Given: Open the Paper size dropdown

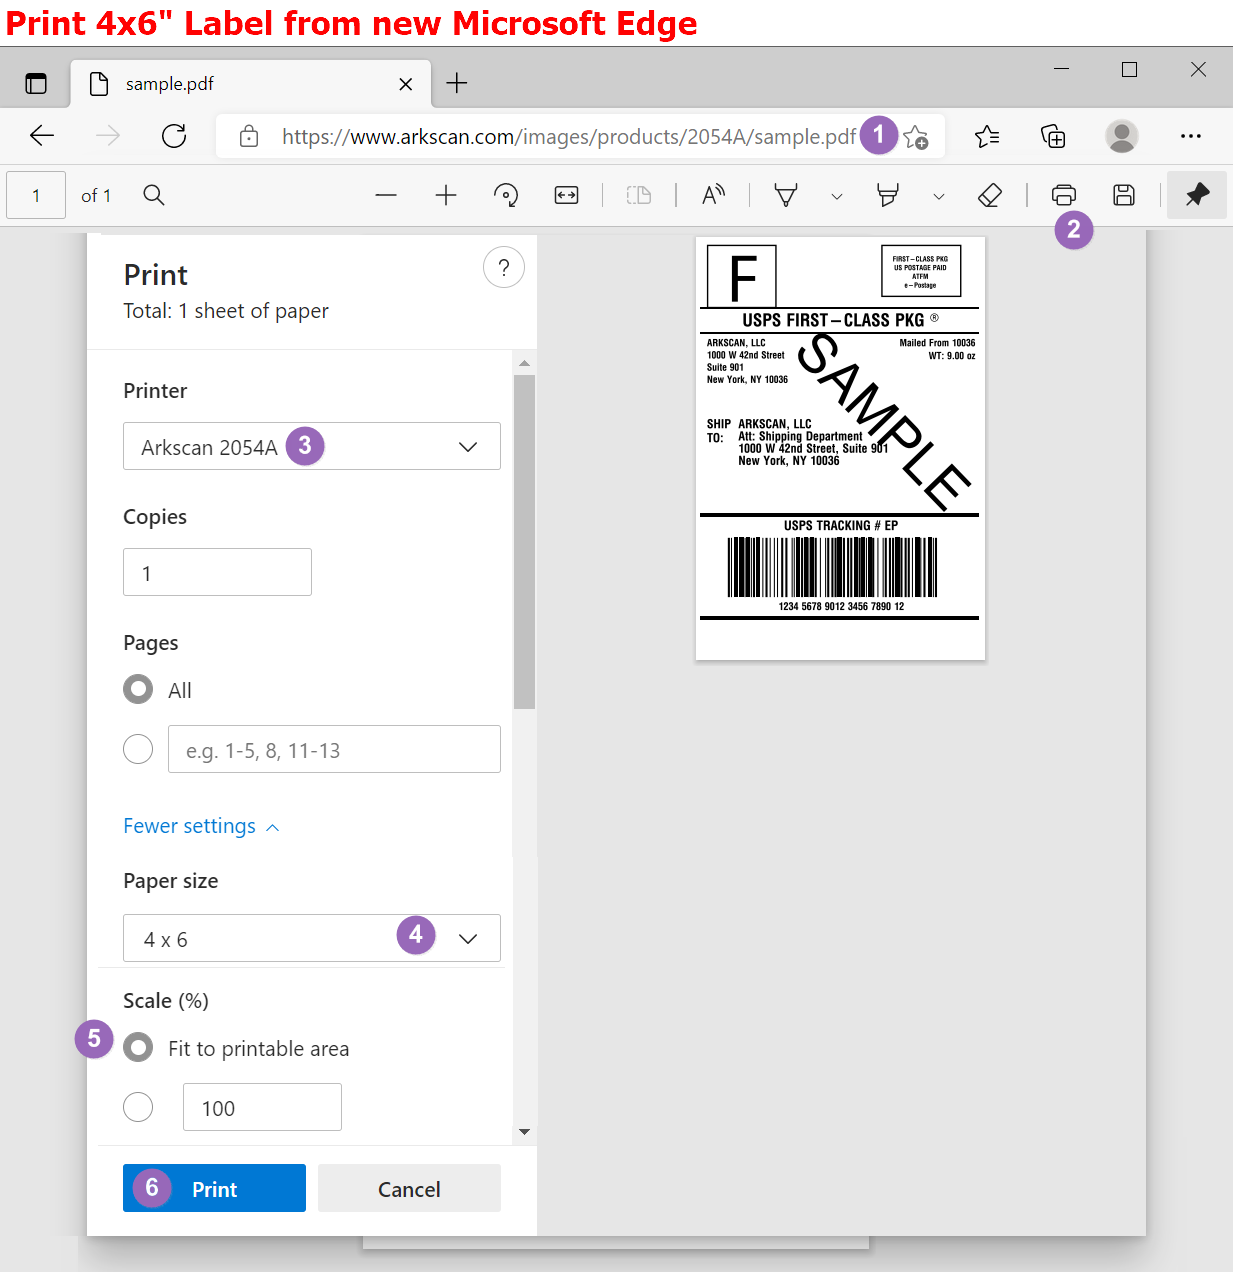Looking at the screenshot, I should pos(312,938).
